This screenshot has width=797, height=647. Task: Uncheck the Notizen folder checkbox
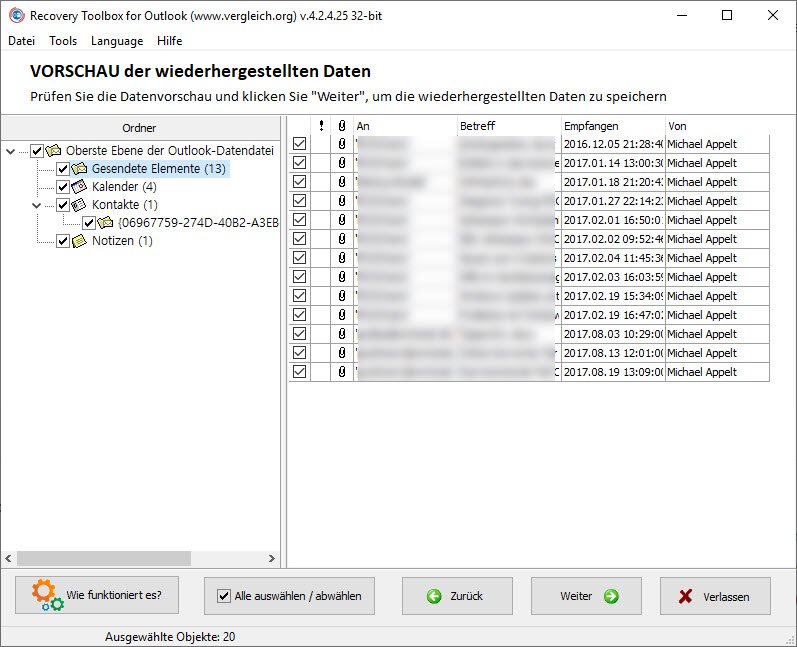[x=63, y=241]
